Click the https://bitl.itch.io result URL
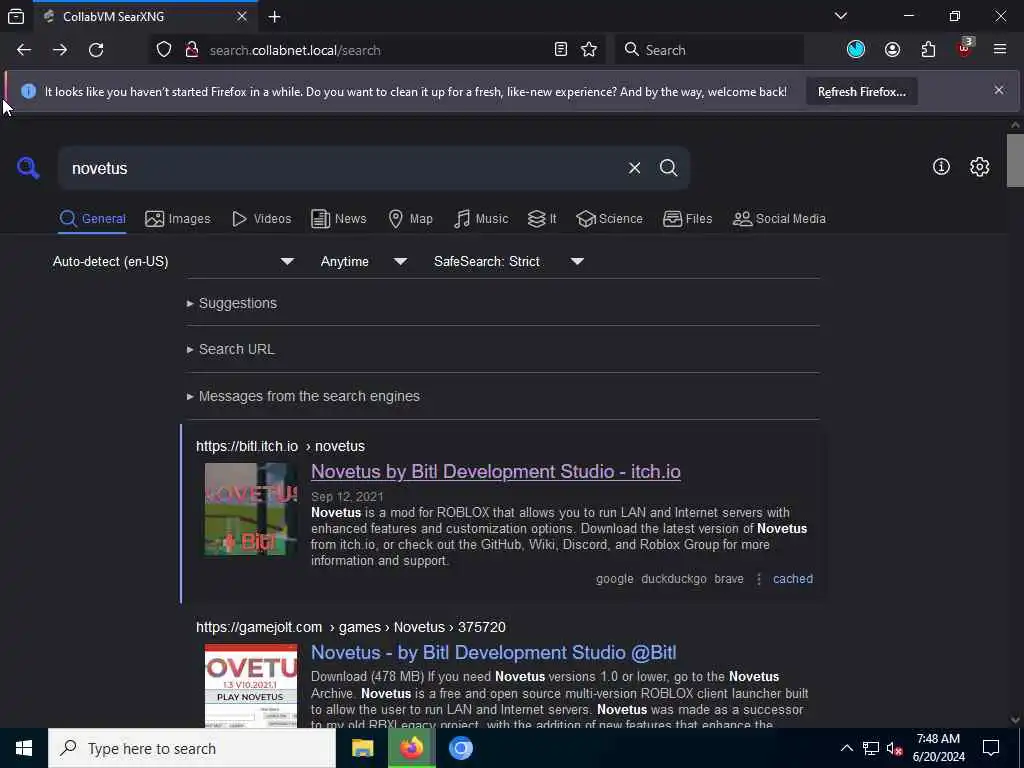 280,446
